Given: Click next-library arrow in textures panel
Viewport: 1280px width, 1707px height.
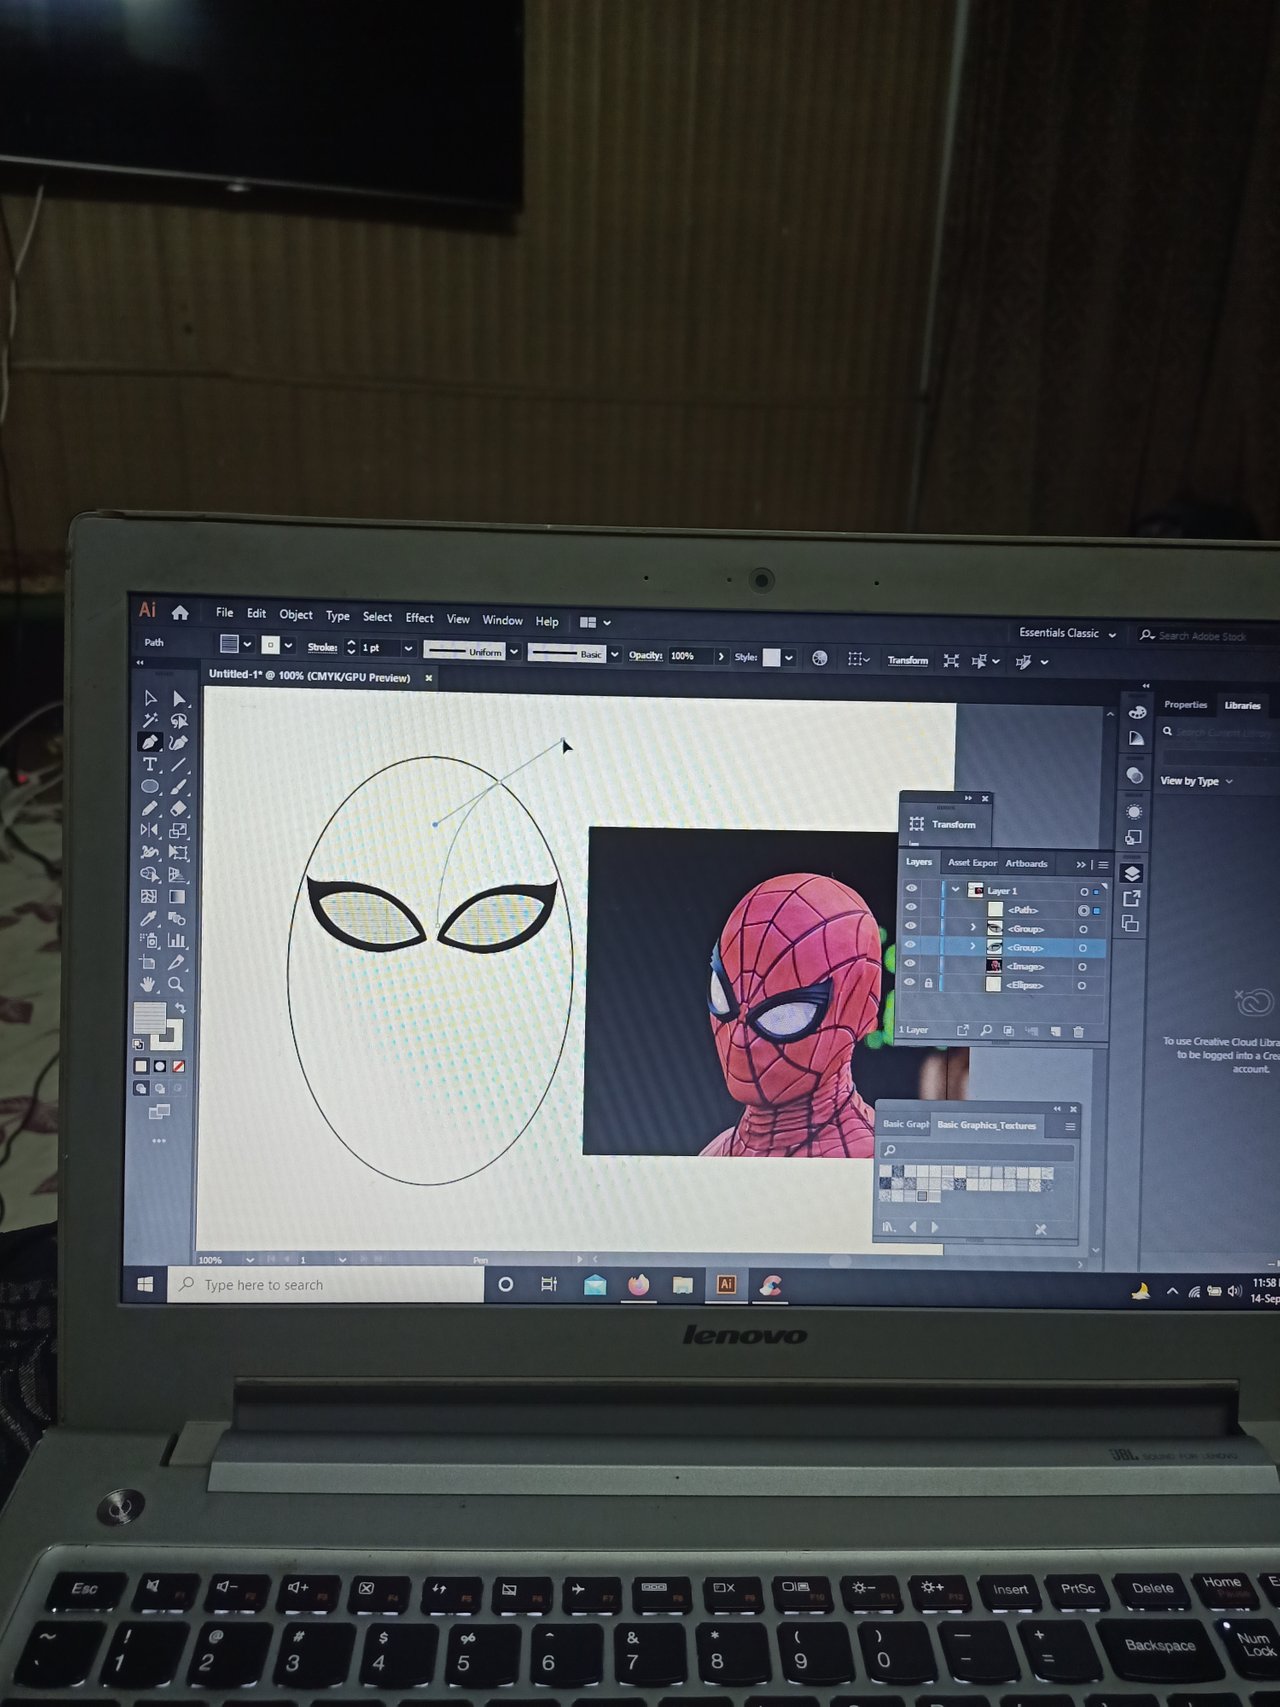Looking at the screenshot, I should [x=935, y=1227].
